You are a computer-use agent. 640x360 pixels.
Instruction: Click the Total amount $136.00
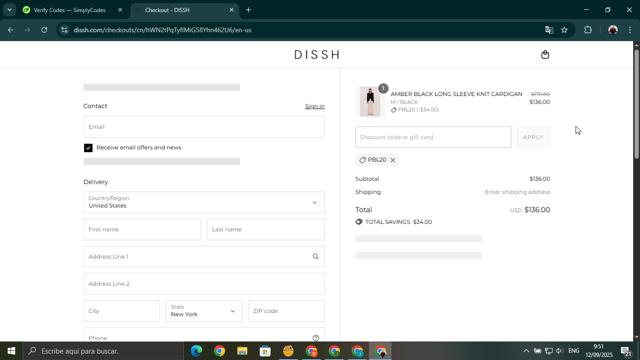537,210
